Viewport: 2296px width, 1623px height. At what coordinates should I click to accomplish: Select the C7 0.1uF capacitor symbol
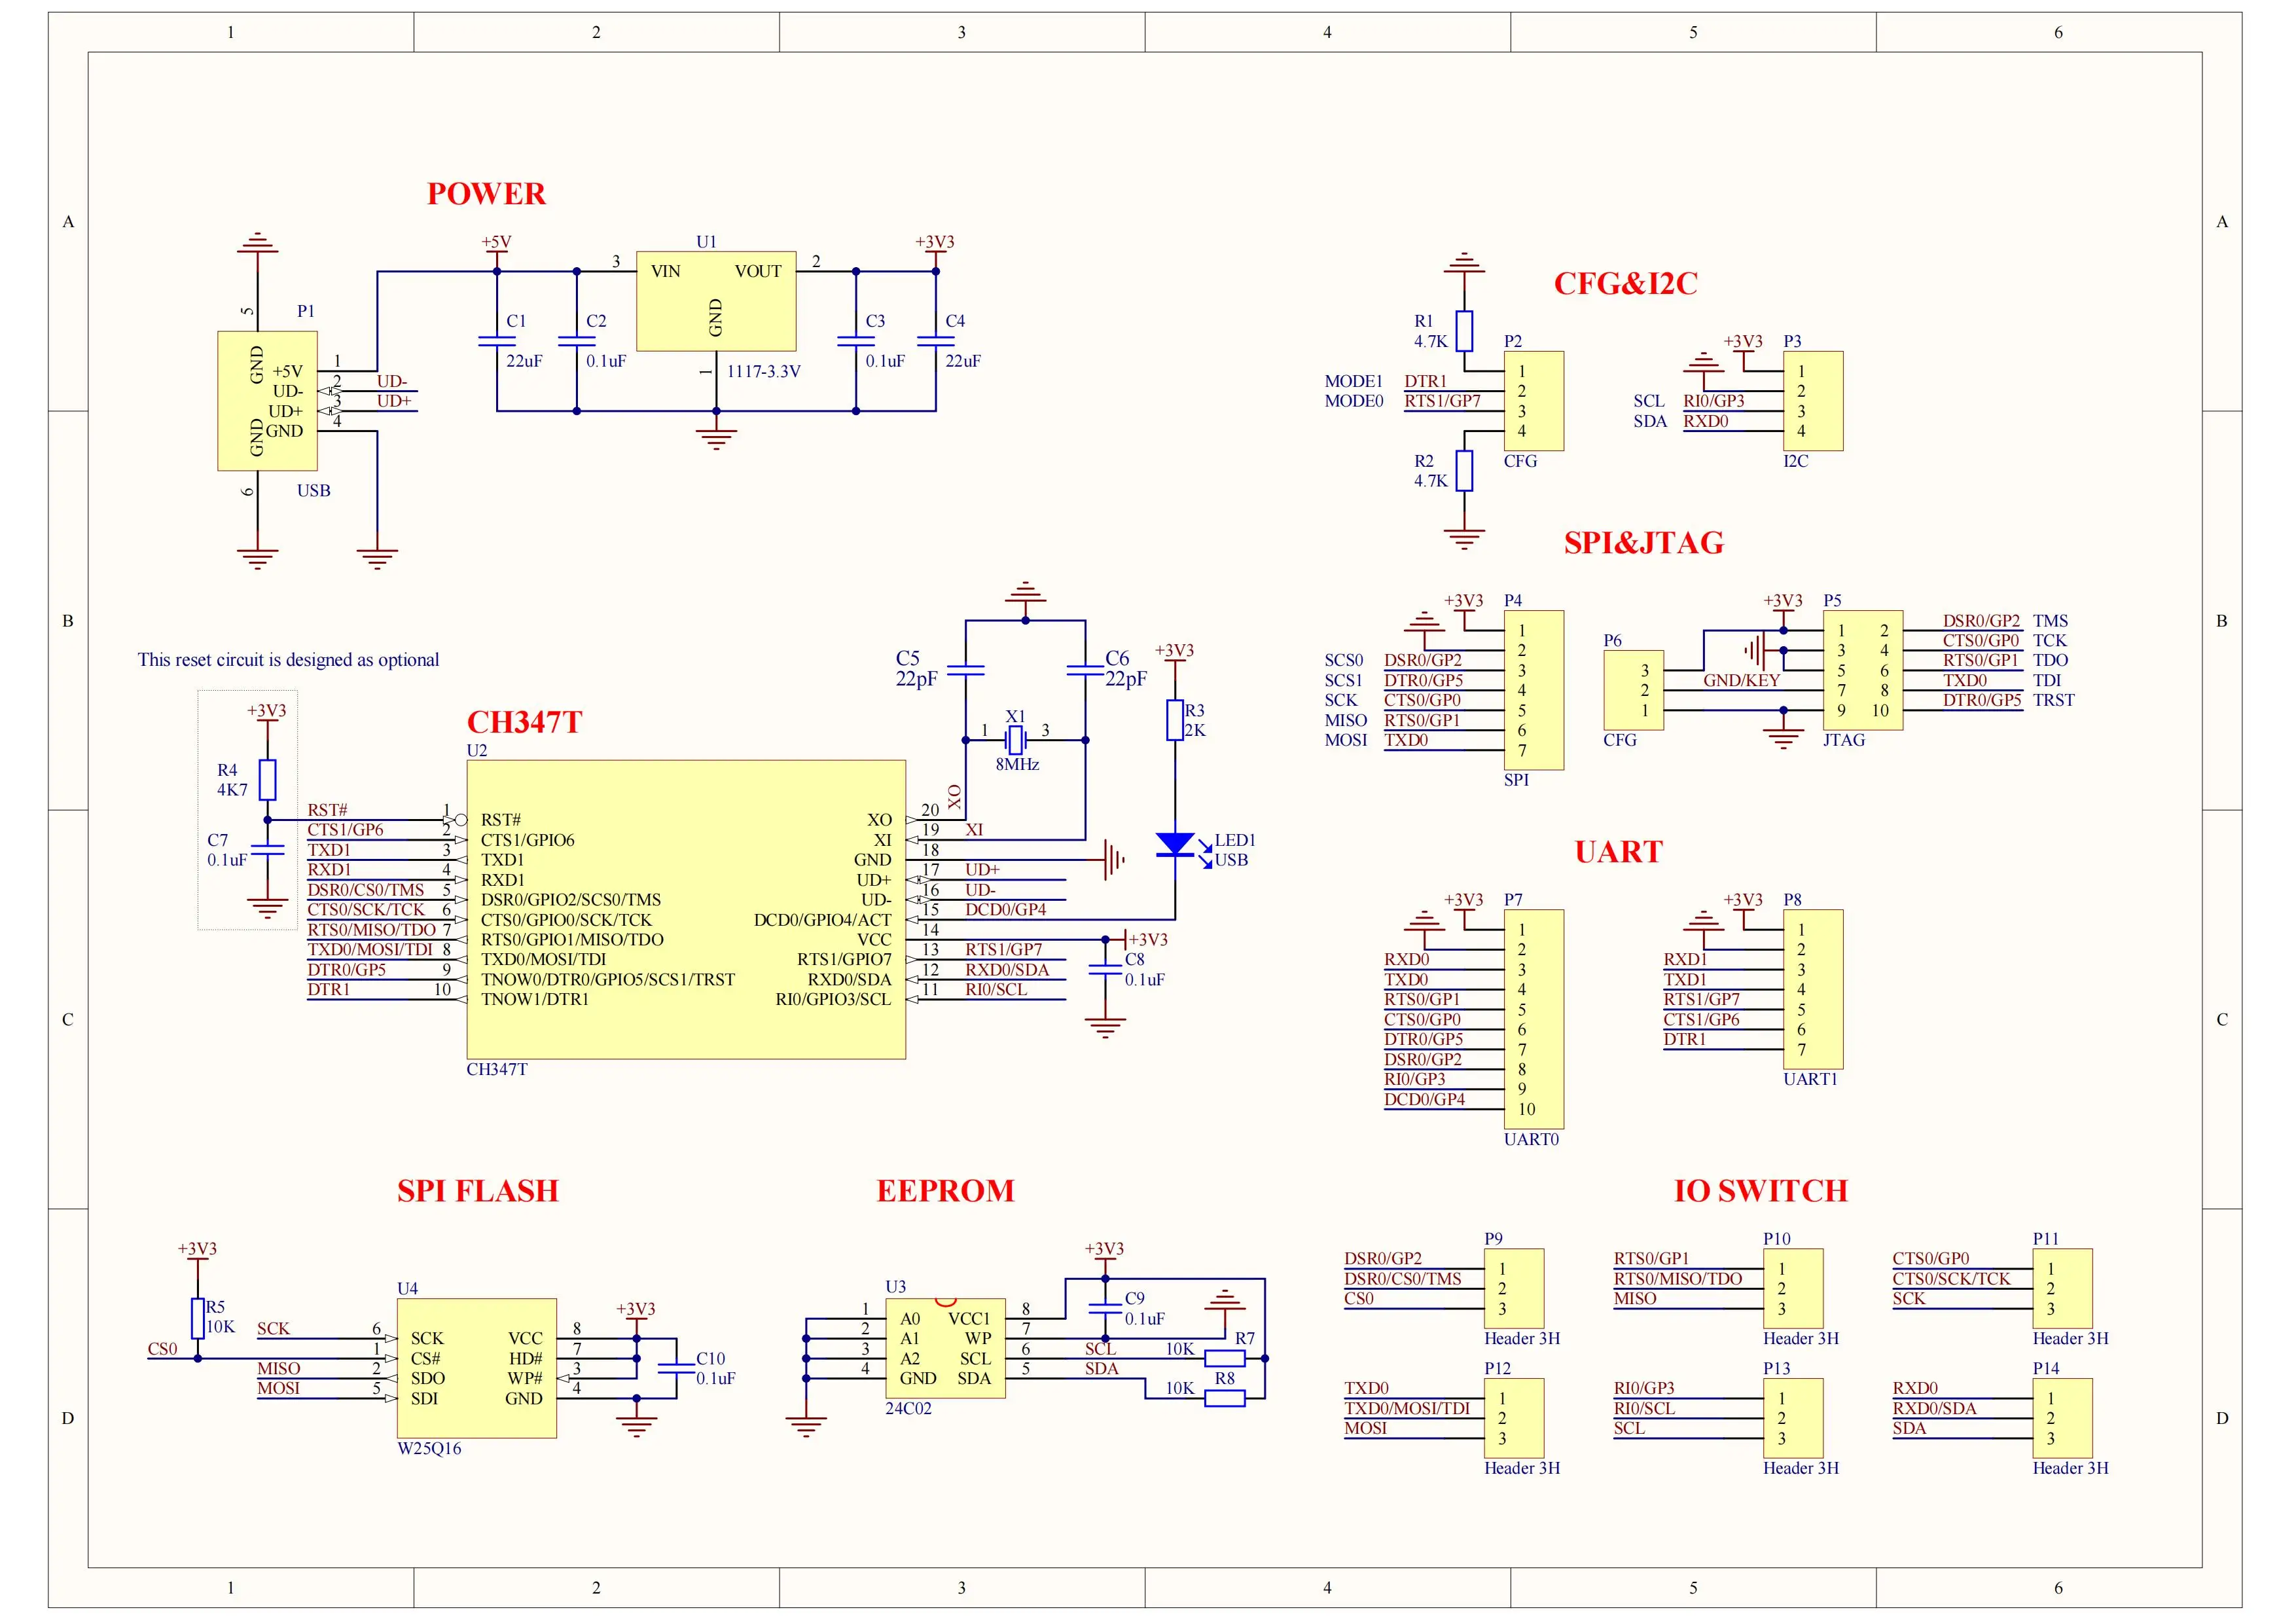[x=267, y=850]
